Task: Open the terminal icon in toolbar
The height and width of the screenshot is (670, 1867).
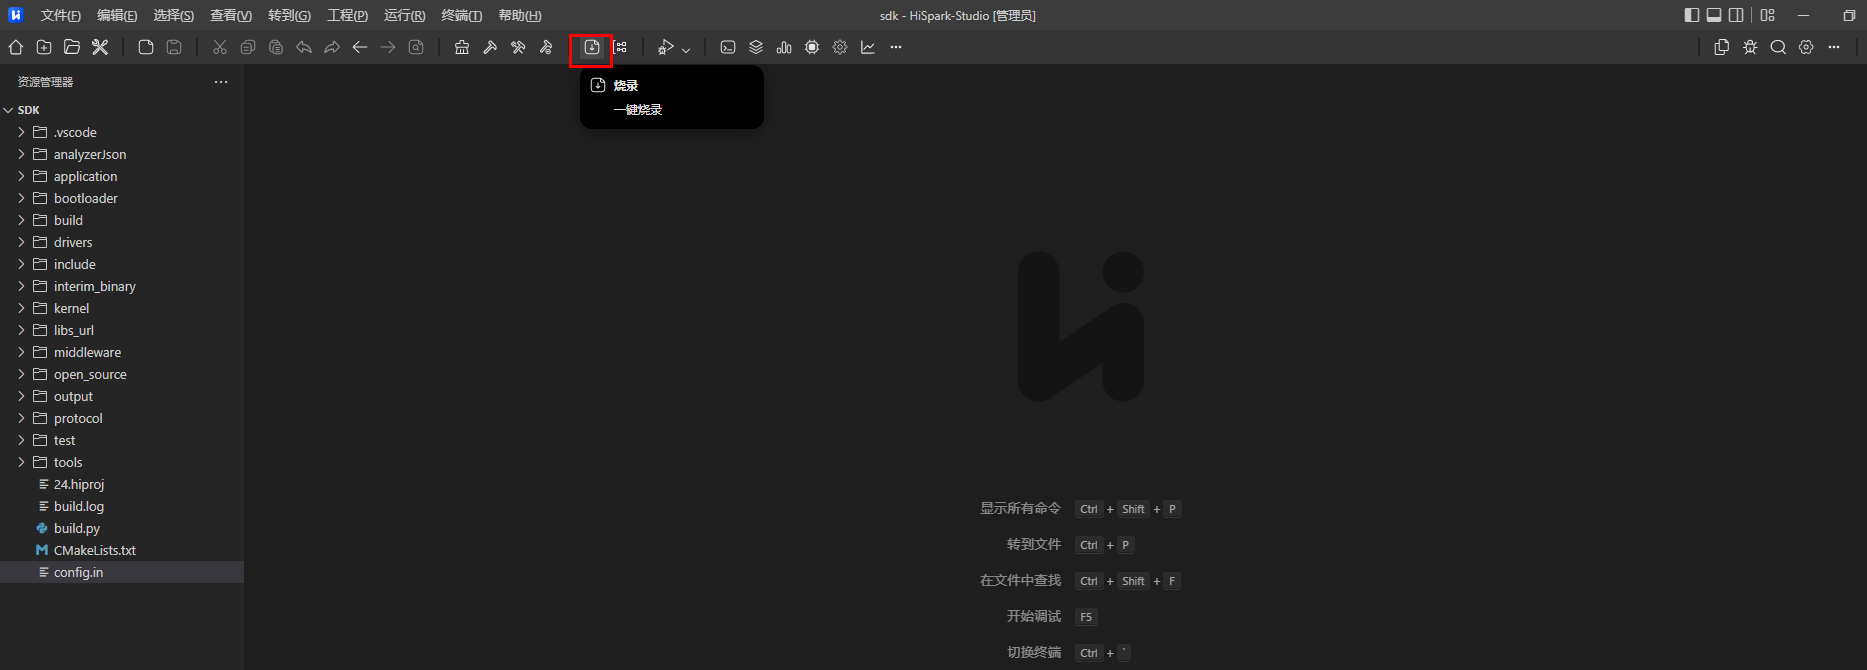Action: 728,47
